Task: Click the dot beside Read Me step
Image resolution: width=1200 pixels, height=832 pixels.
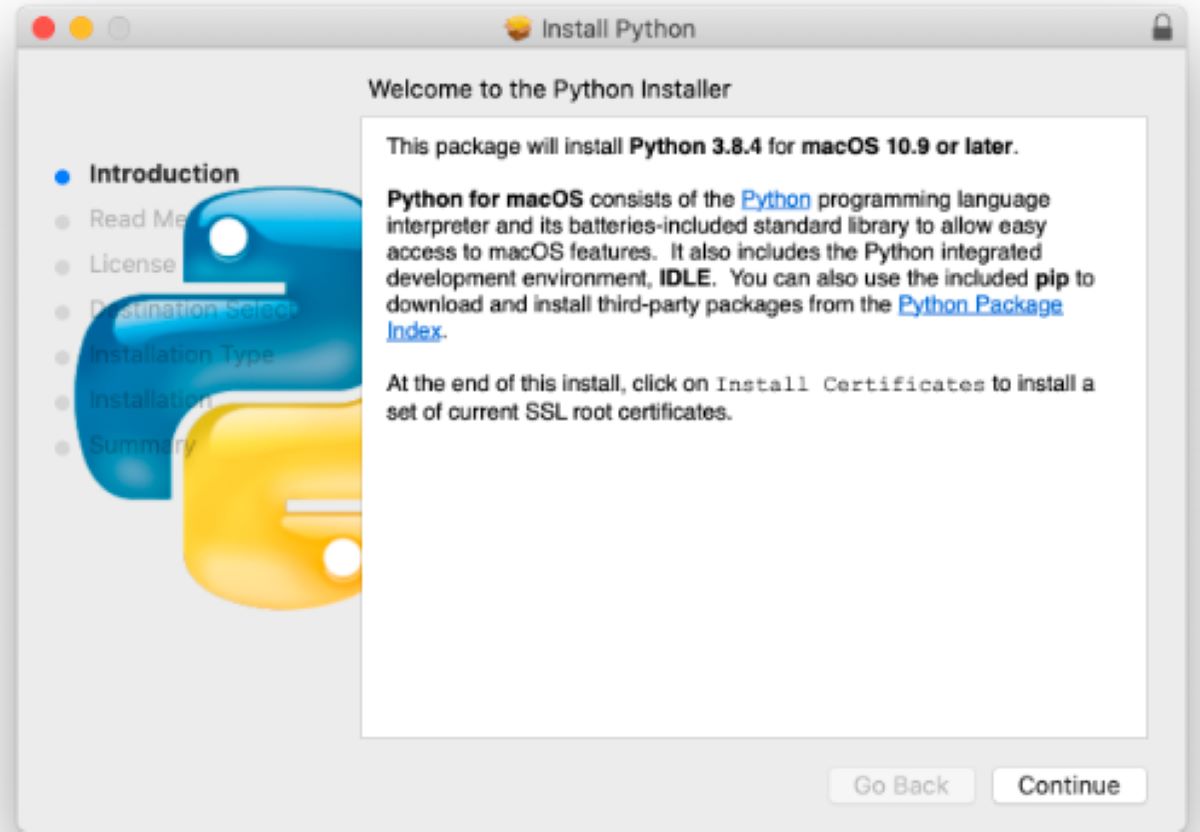Action: [62, 220]
